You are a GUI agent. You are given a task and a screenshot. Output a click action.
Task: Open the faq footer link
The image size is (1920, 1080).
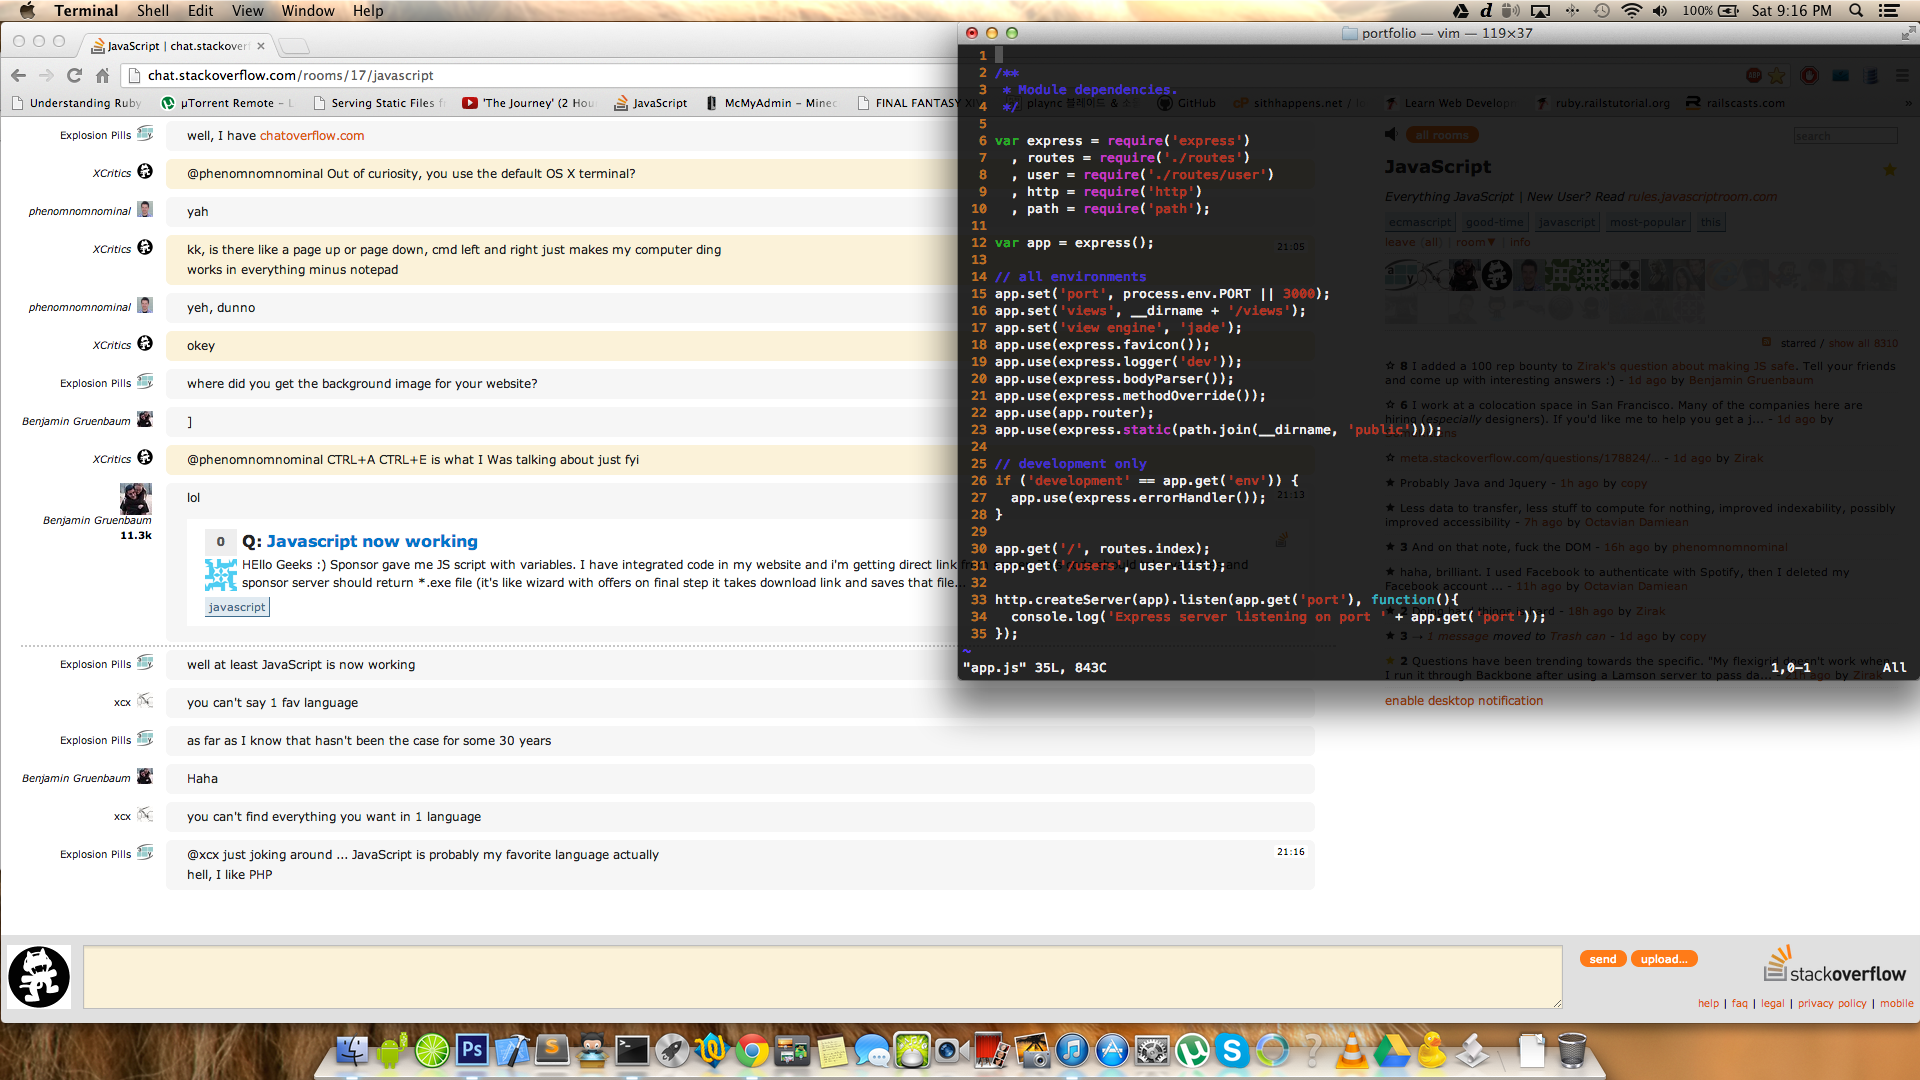pyautogui.click(x=1740, y=1004)
